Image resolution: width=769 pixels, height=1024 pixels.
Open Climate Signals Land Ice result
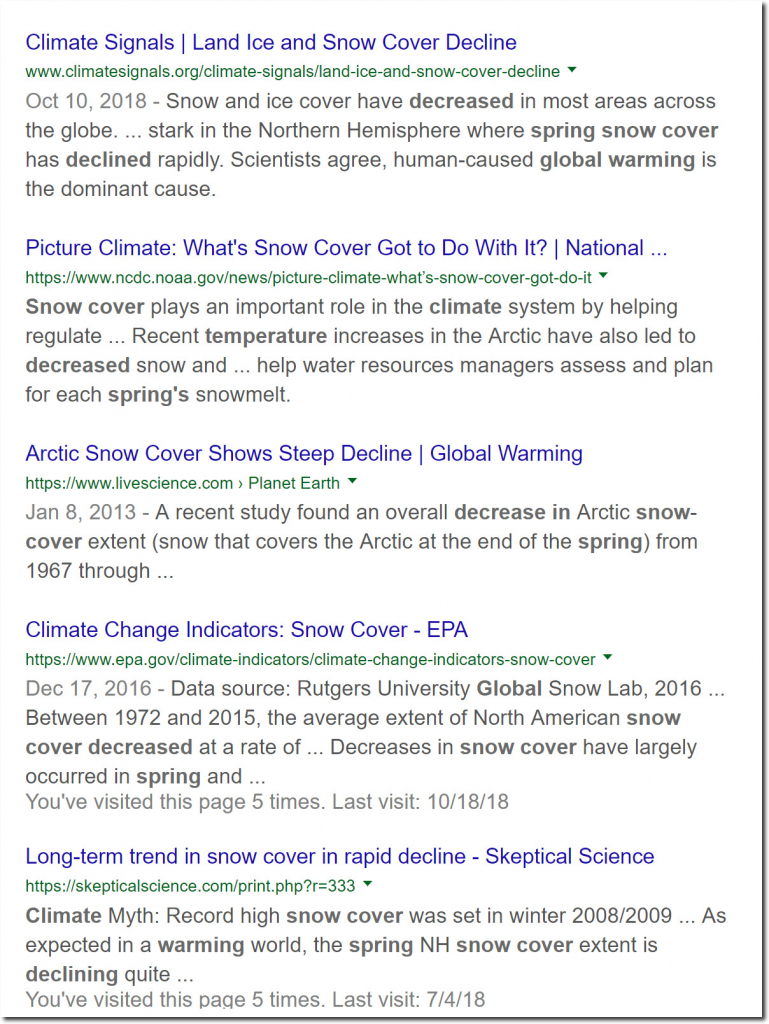(271, 42)
